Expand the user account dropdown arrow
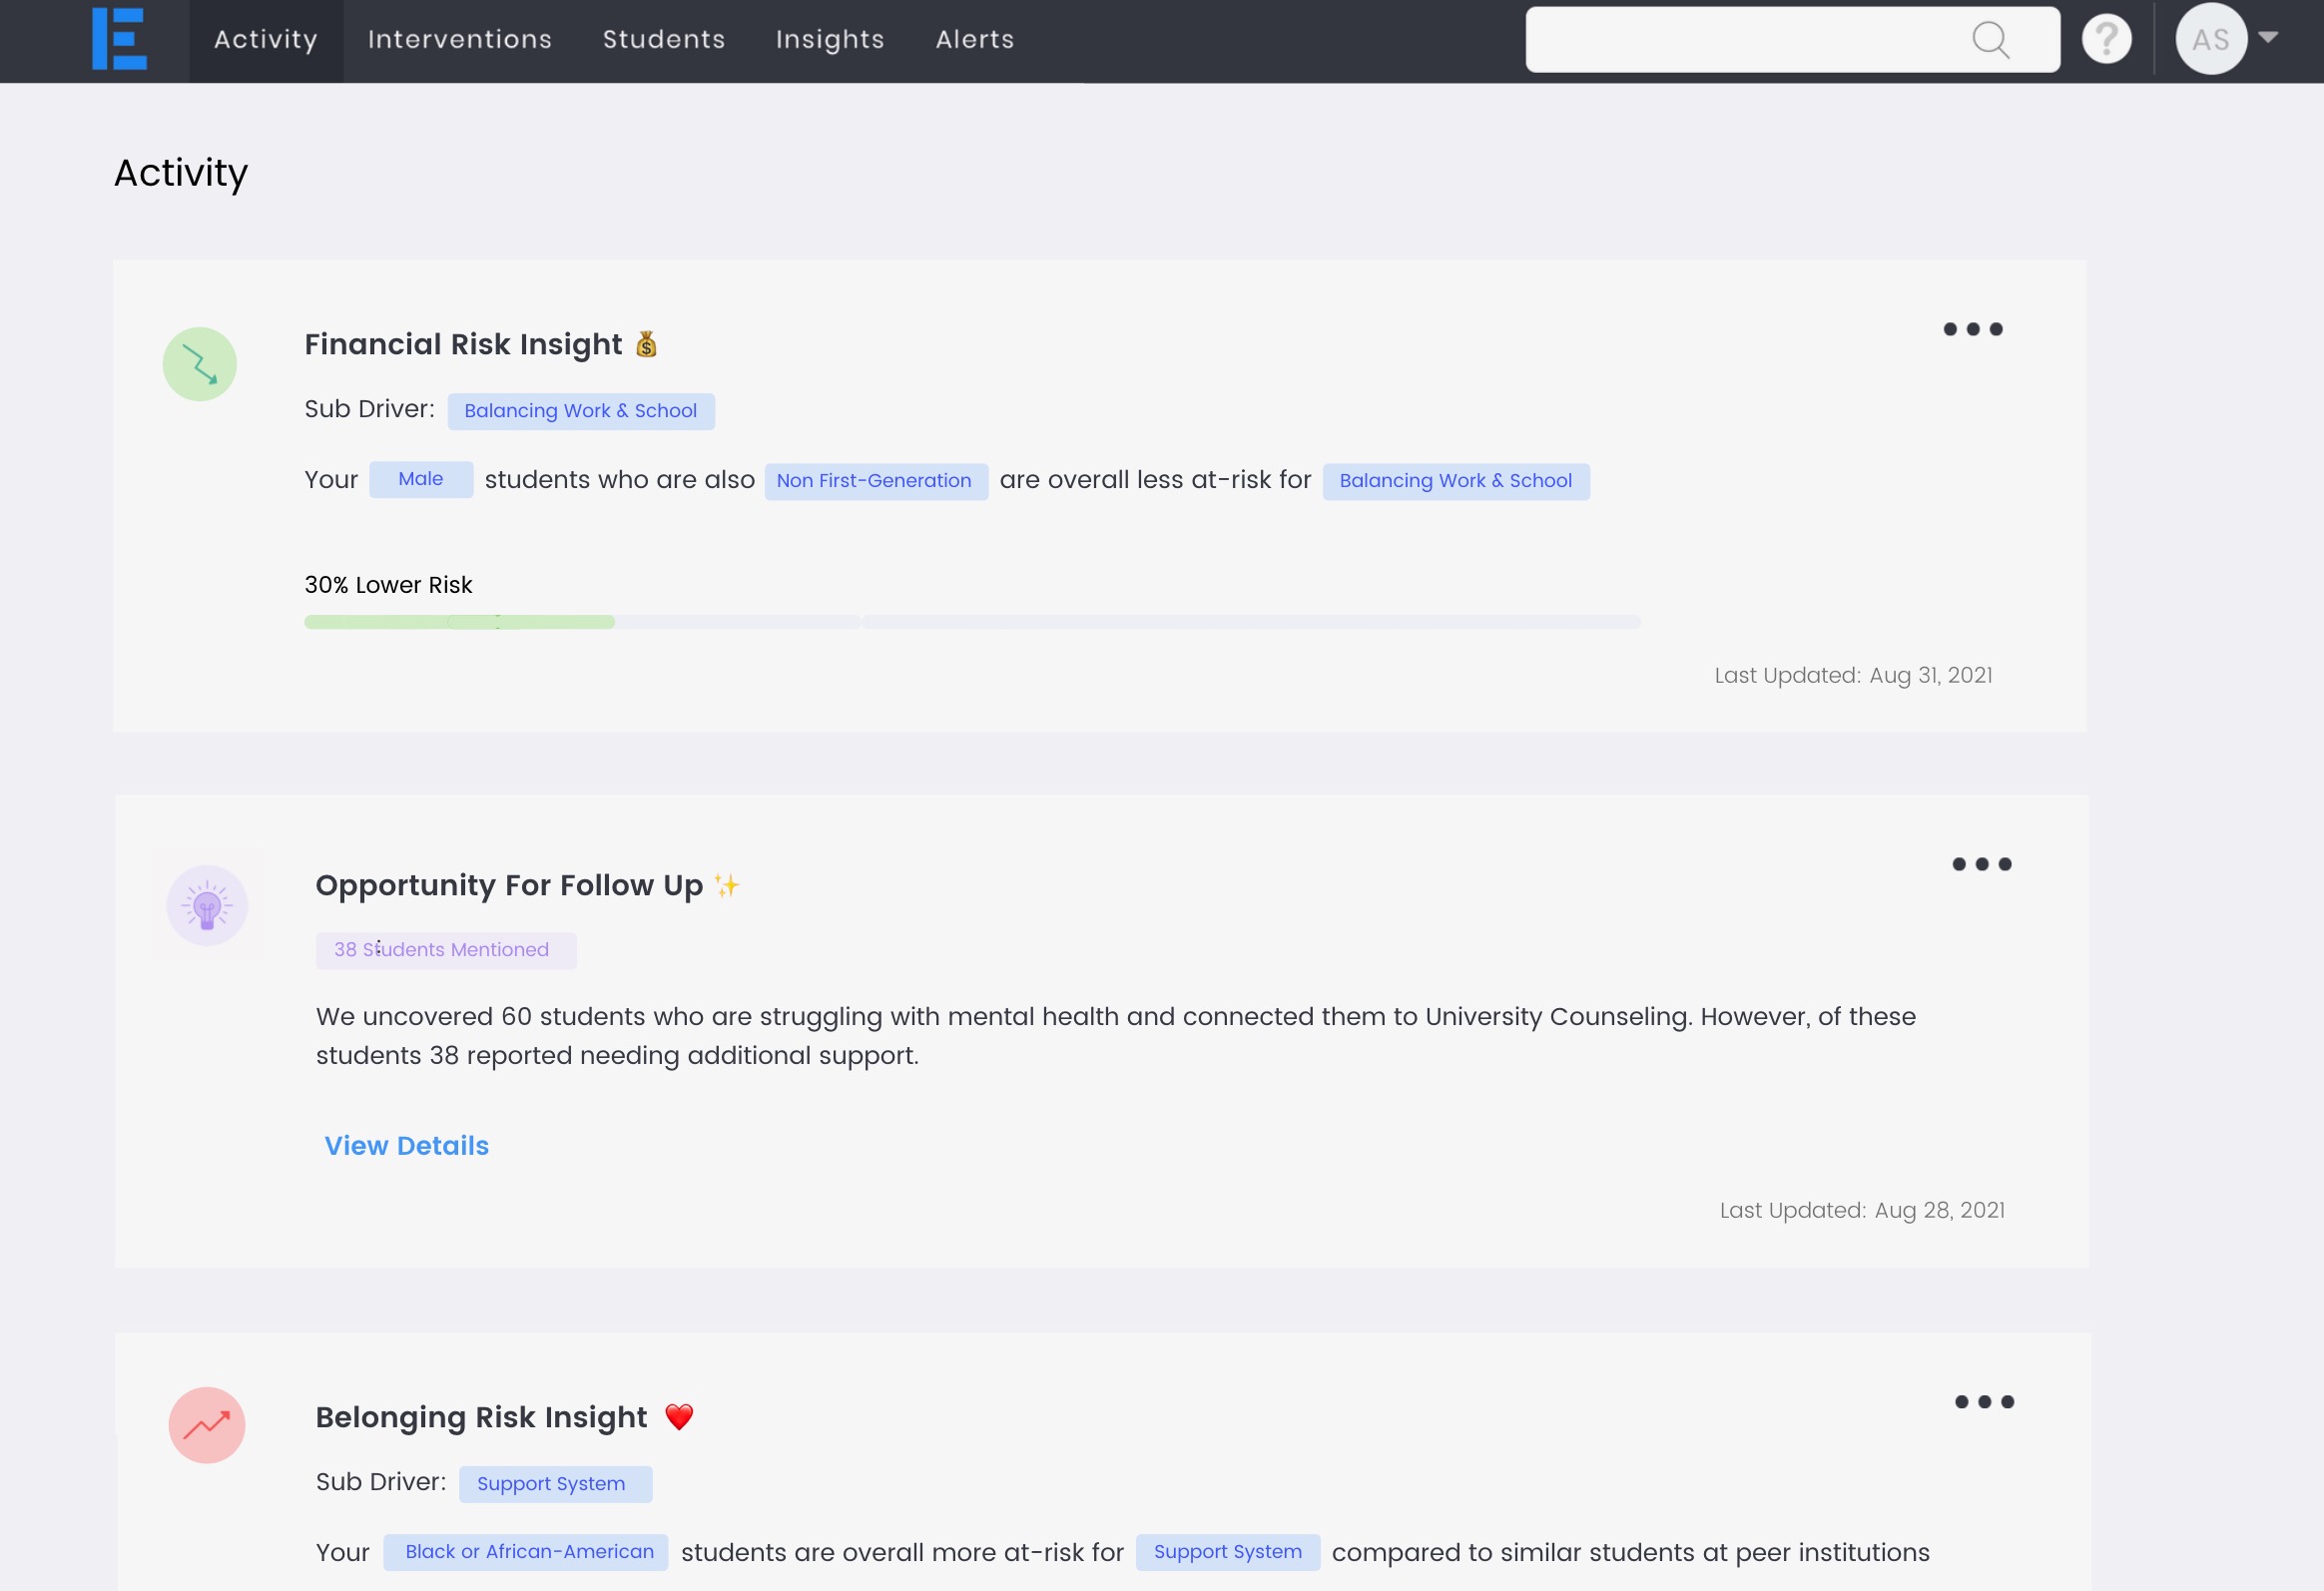This screenshot has height=1591, width=2324. [x=2268, y=37]
